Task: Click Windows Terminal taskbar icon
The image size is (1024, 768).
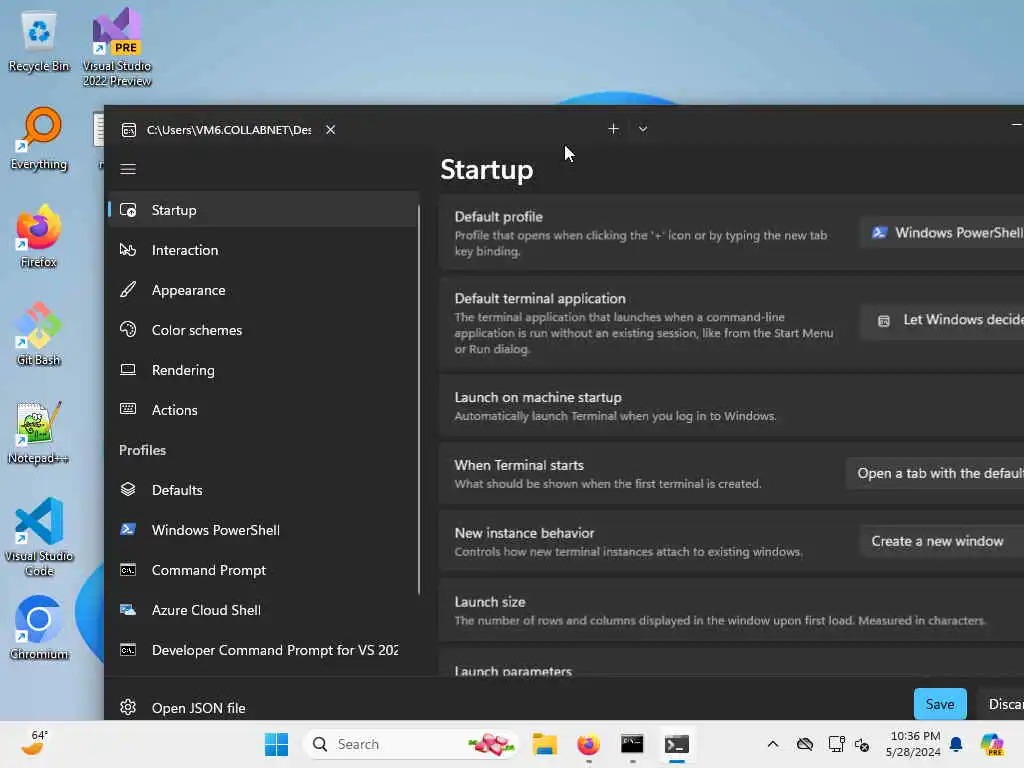Action: point(677,744)
